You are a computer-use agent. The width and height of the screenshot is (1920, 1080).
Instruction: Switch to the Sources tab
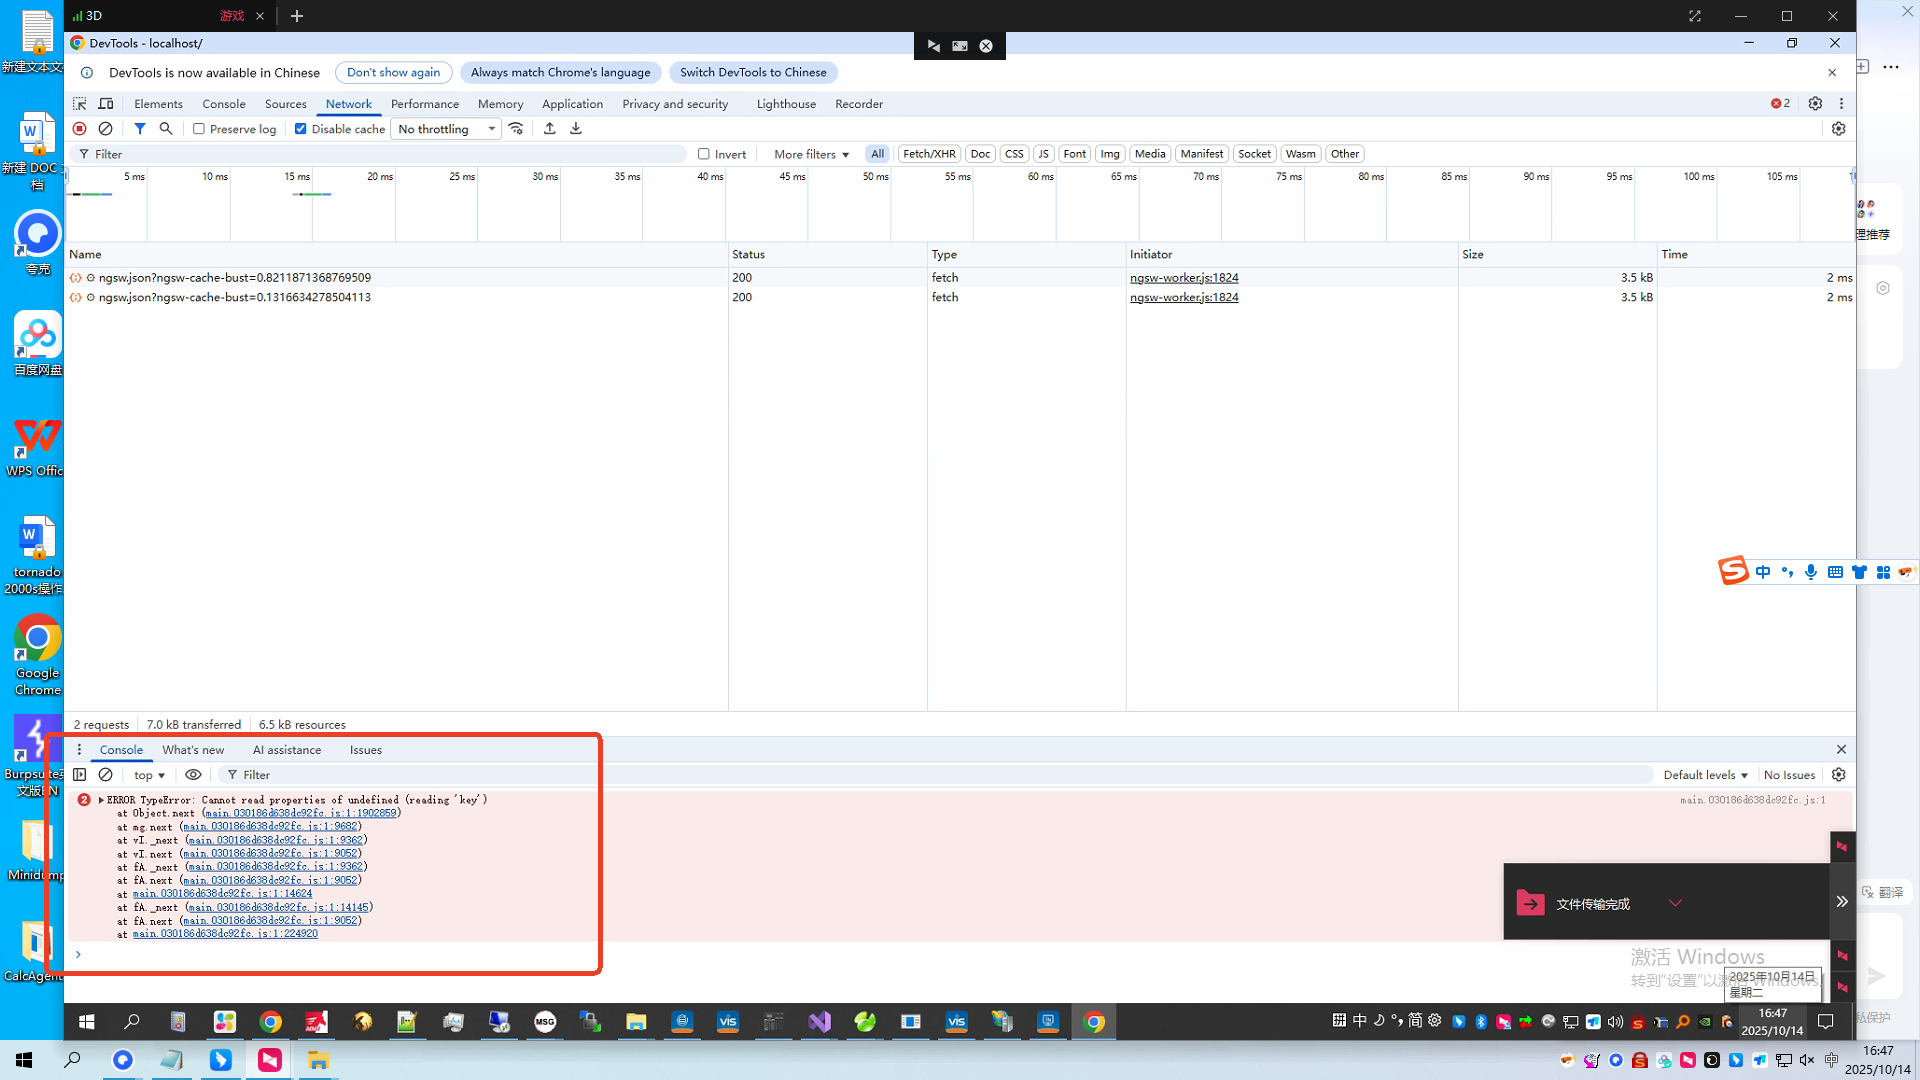285,104
